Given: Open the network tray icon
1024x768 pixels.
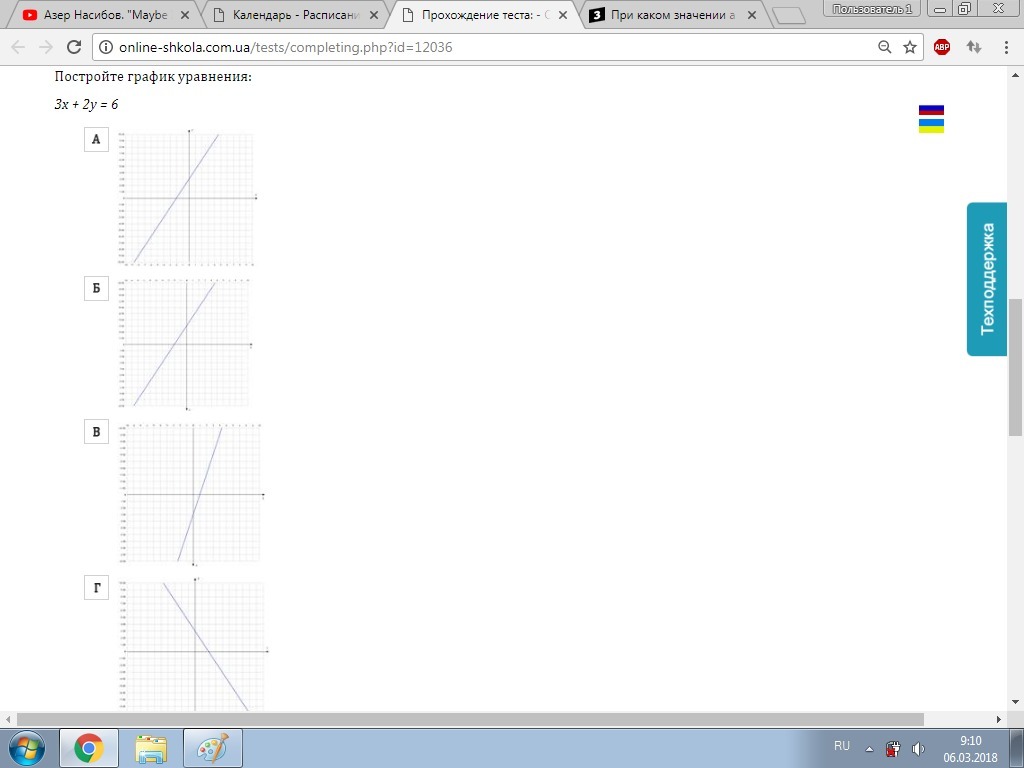Looking at the screenshot, I should 893,748.
